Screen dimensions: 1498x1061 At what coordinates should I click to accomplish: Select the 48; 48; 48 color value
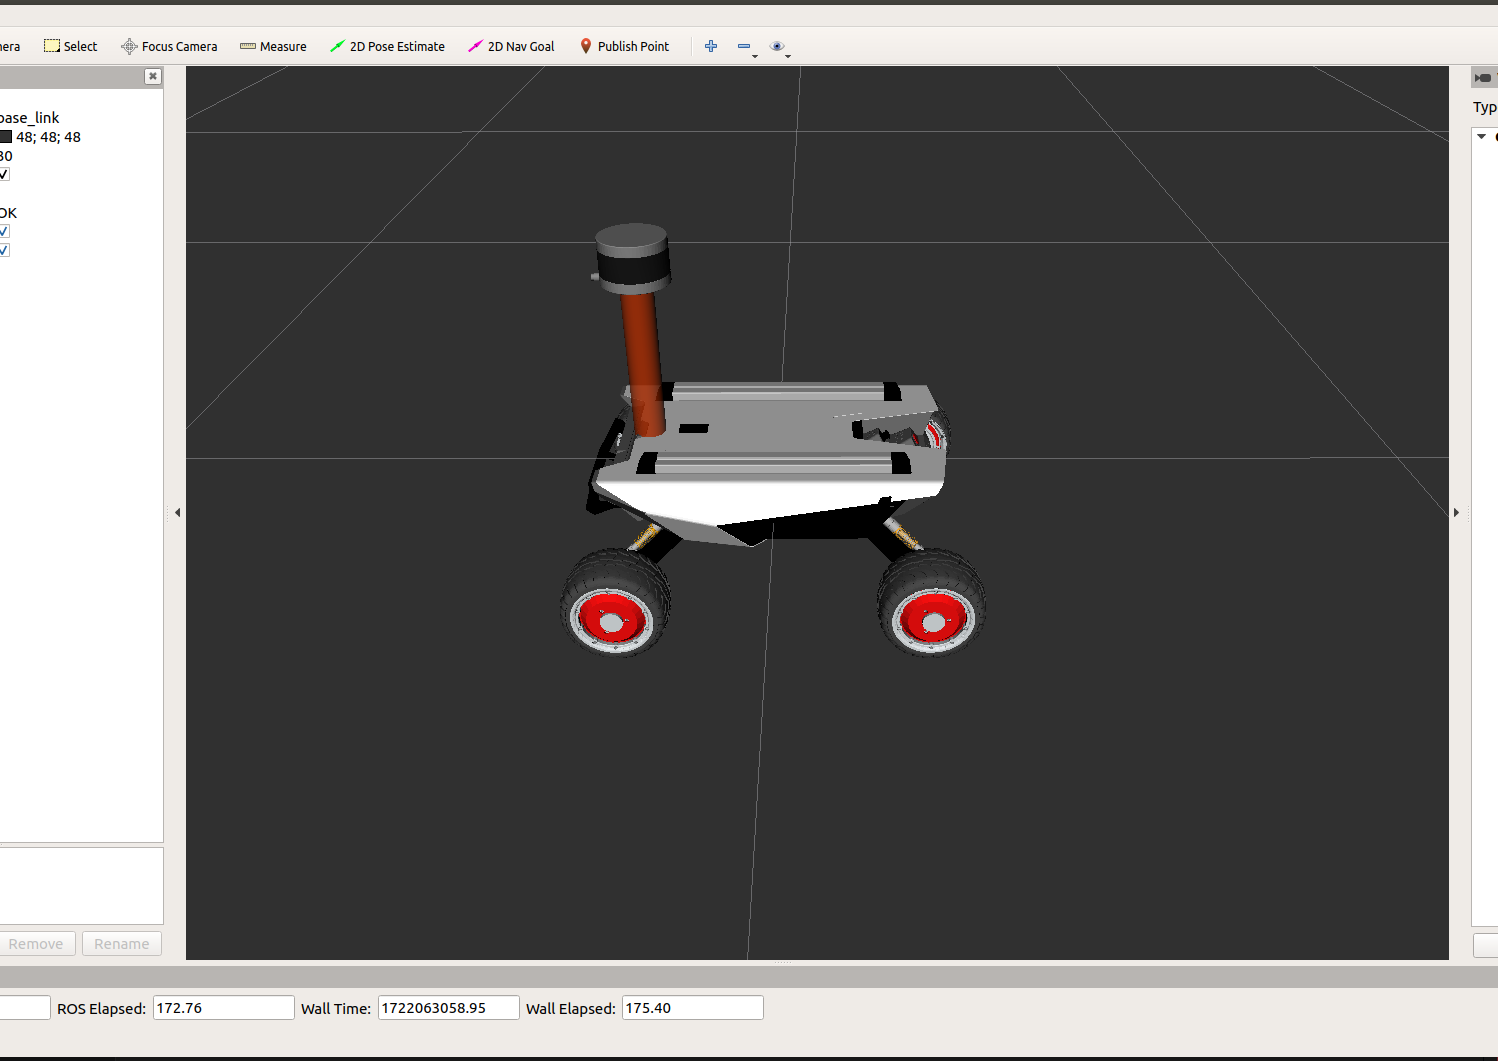[48, 137]
